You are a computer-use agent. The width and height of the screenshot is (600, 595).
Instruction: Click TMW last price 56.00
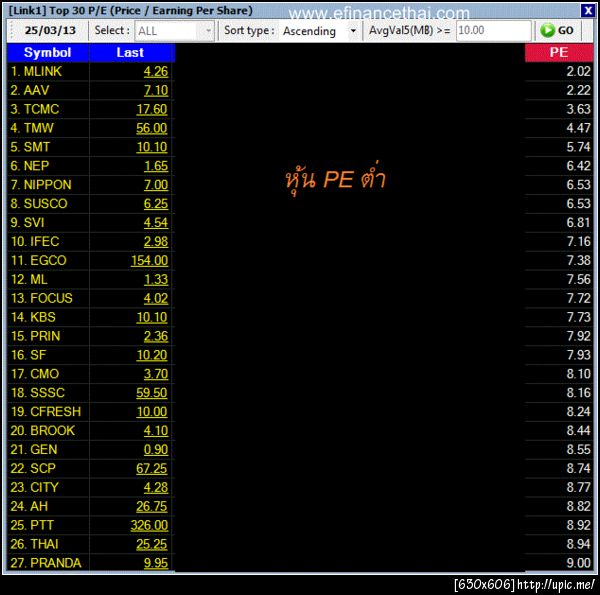click(152, 128)
